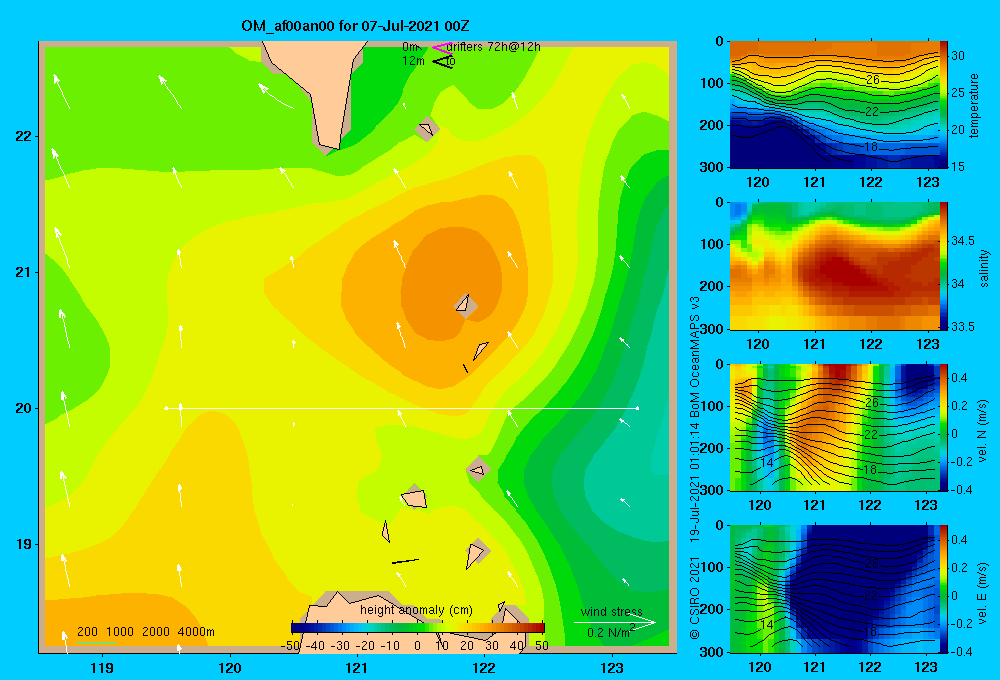Click longitude label '119' on main map

point(102,668)
